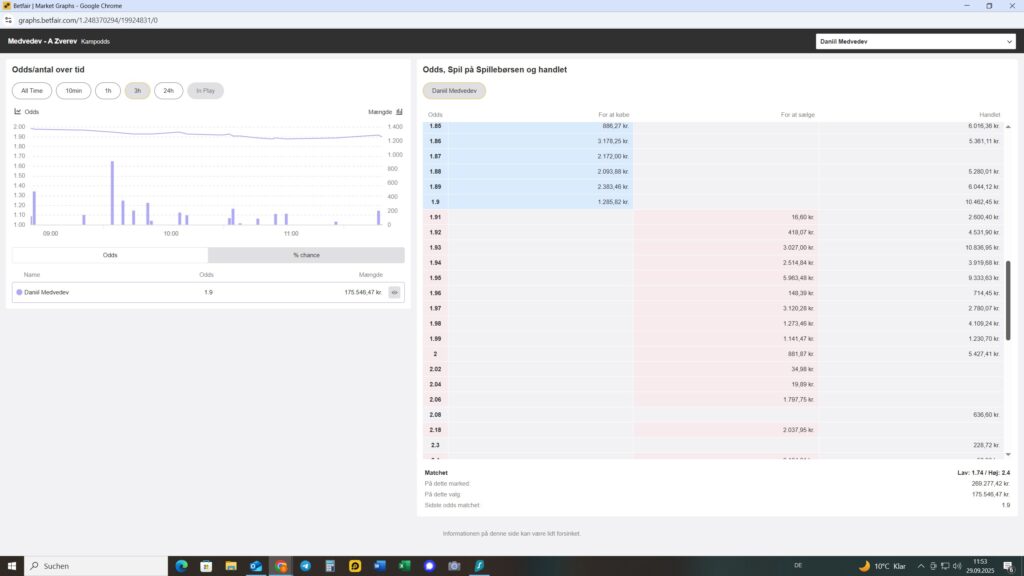Click the Daniil Medvedev pill button
Viewport: 1024px width, 576px height.
pos(454,91)
